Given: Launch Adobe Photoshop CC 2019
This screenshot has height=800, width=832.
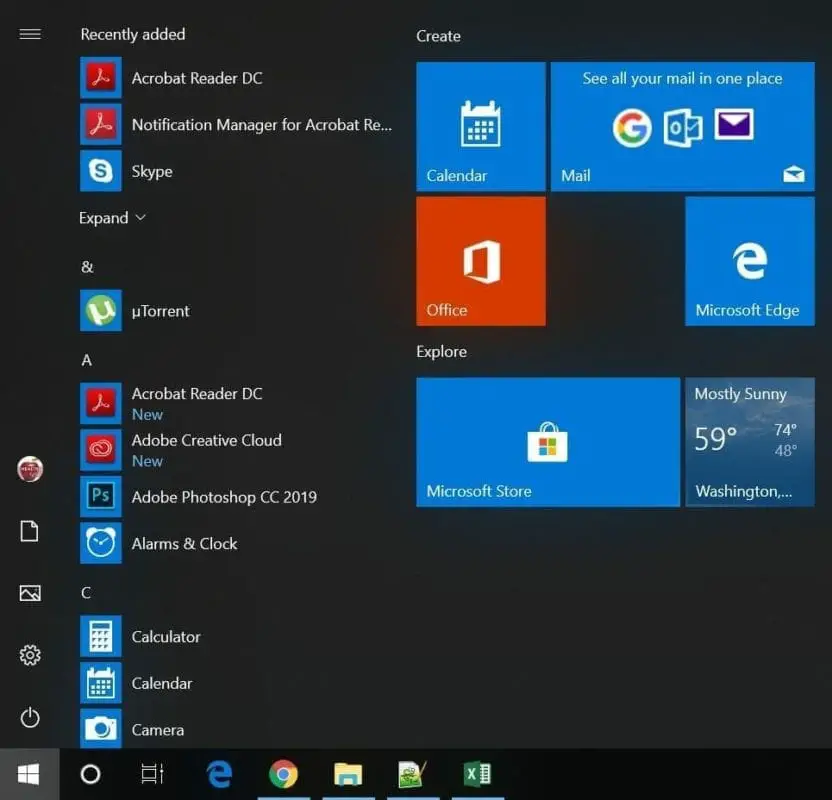Looking at the screenshot, I should point(236,497).
